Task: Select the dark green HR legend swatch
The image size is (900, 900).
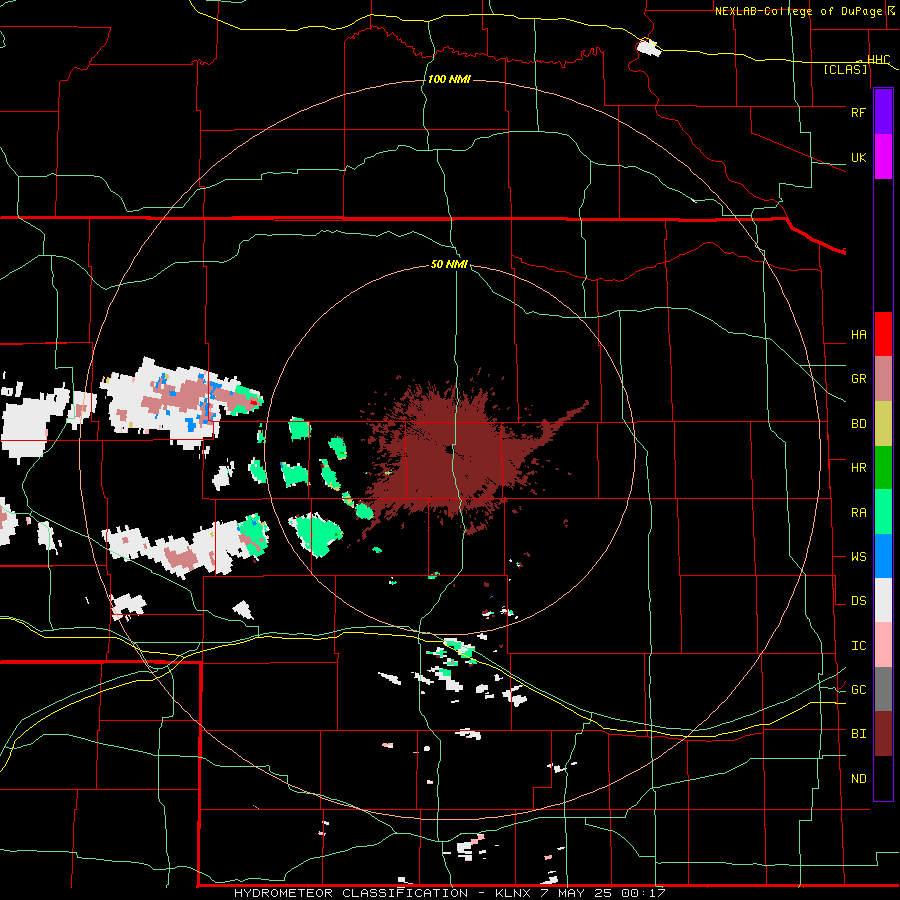Action: click(x=883, y=467)
